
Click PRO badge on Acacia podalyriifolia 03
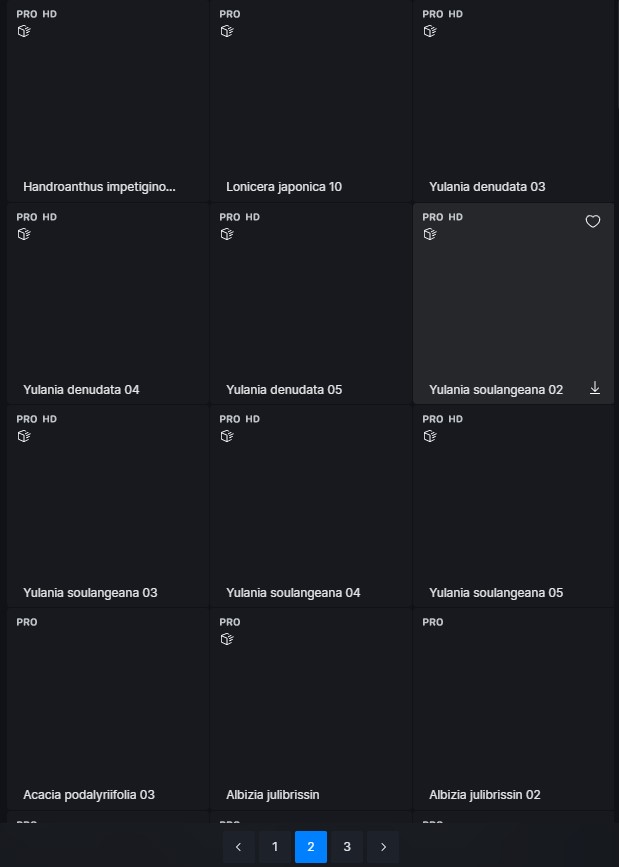click(x=27, y=623)
